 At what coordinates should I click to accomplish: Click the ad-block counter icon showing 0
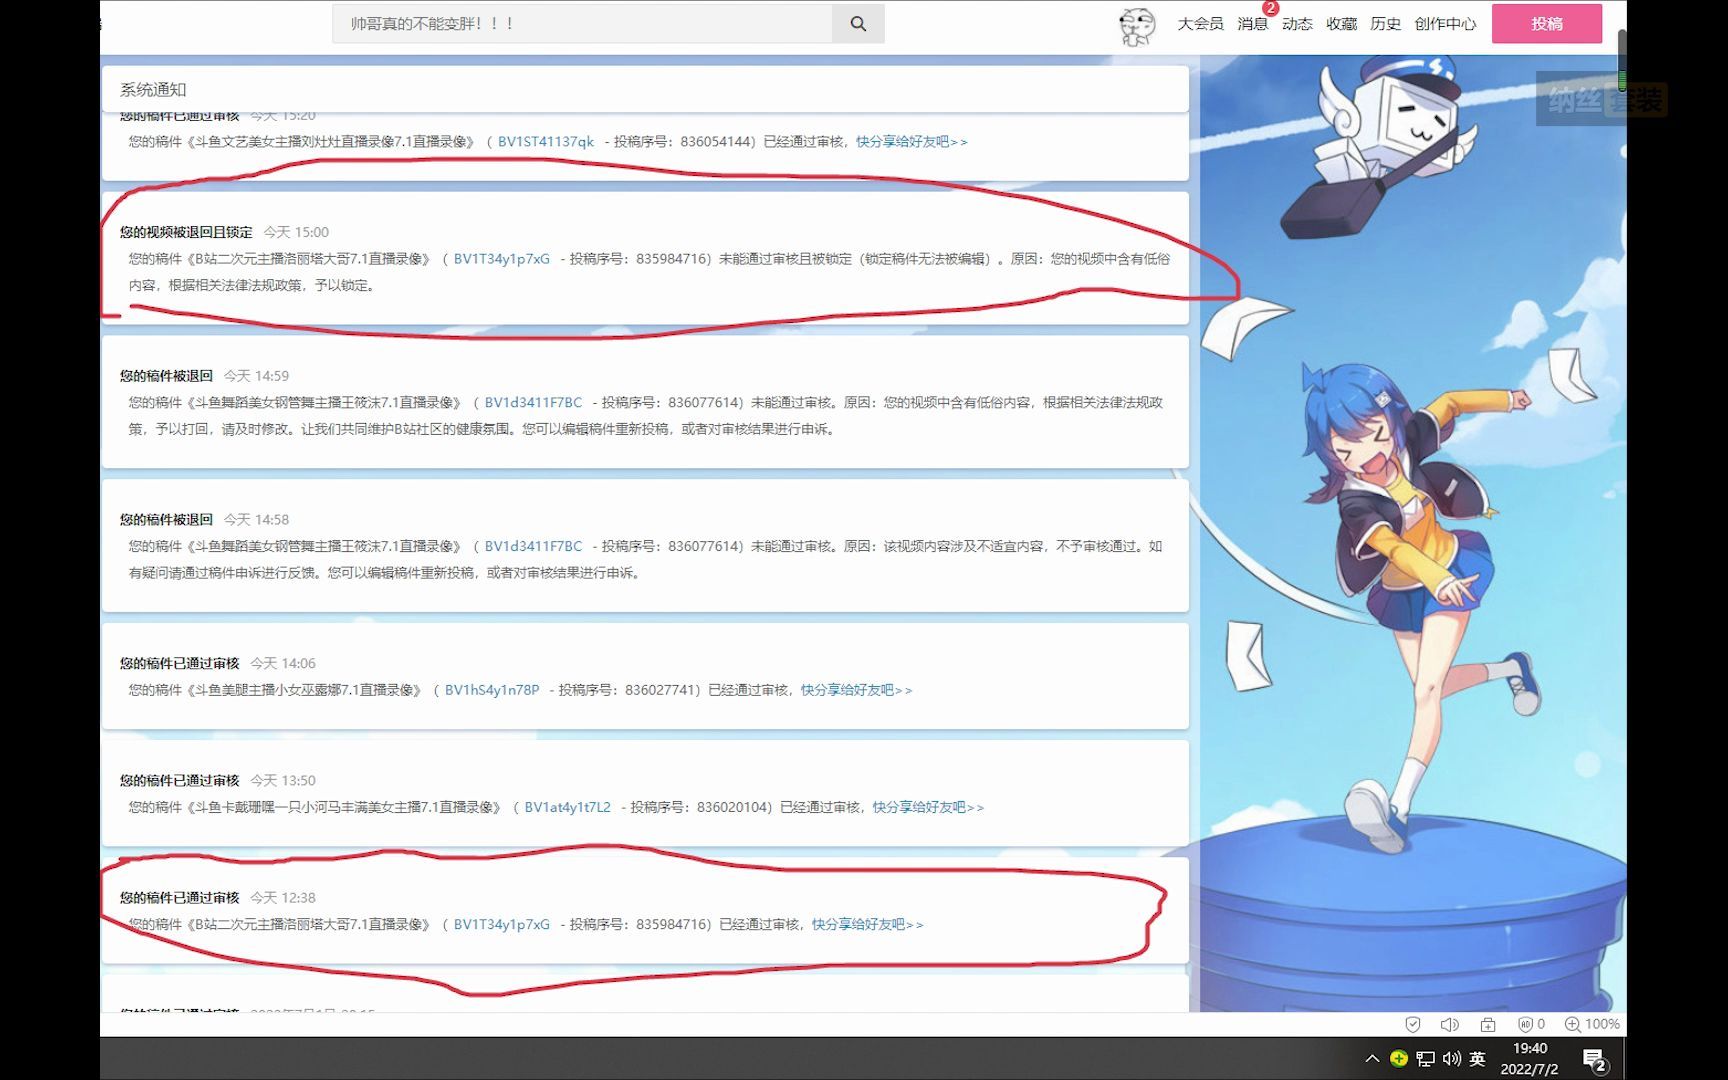point(1531,1024)
